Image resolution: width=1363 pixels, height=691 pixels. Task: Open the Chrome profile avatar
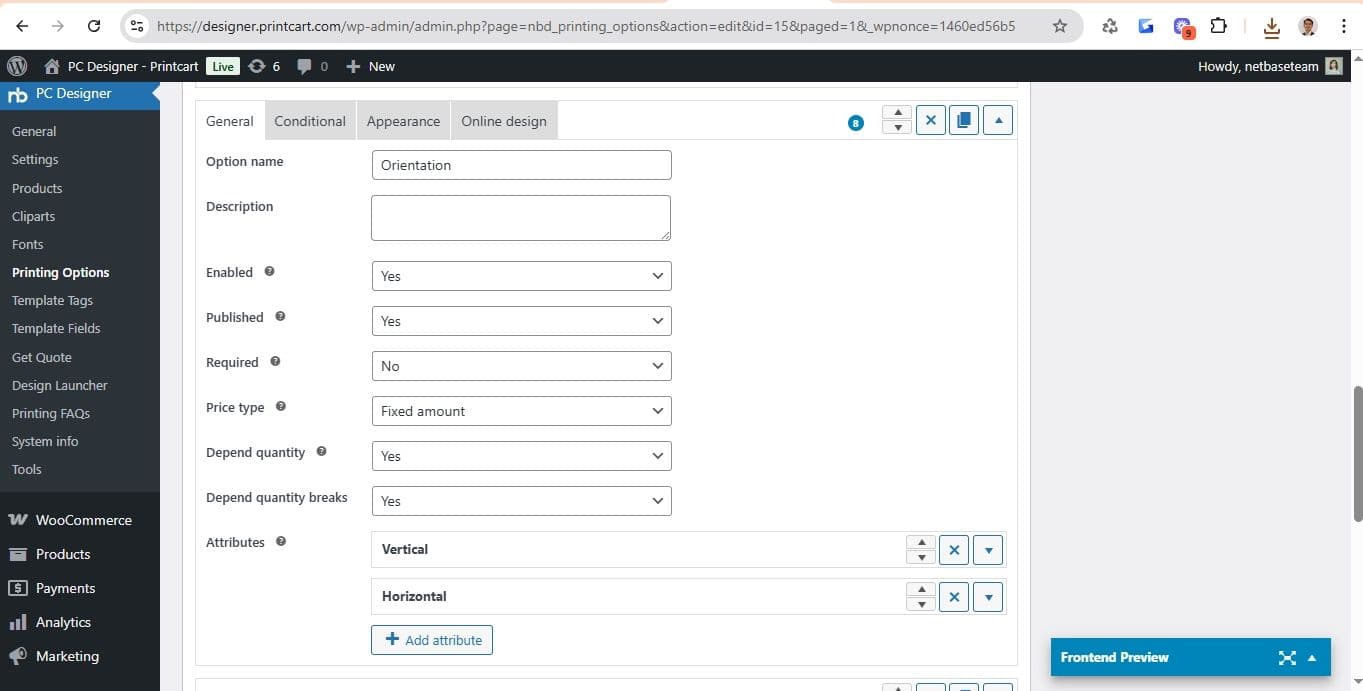1308,26
